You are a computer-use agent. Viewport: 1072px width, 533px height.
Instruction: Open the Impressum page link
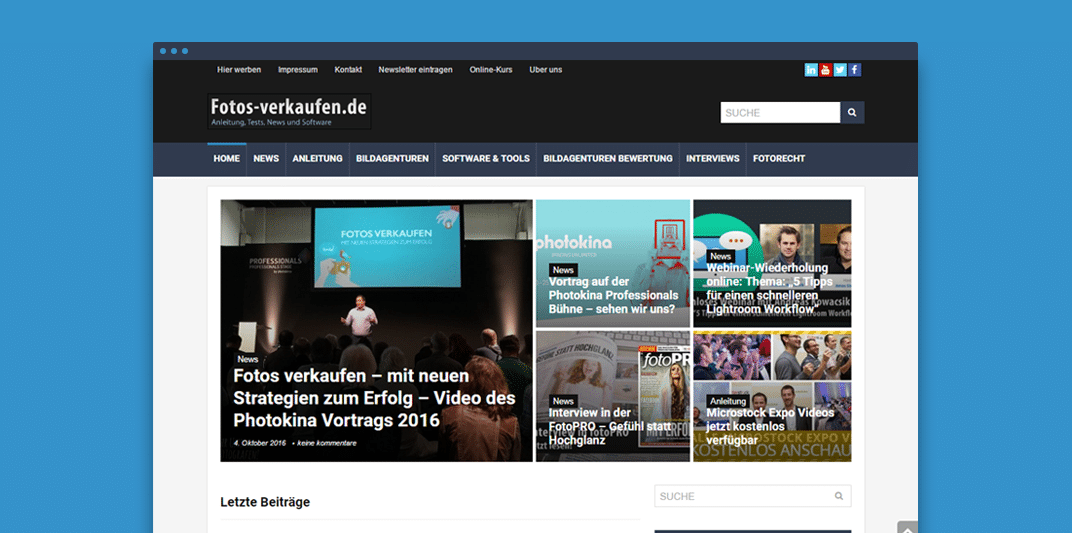pos(297,70)
